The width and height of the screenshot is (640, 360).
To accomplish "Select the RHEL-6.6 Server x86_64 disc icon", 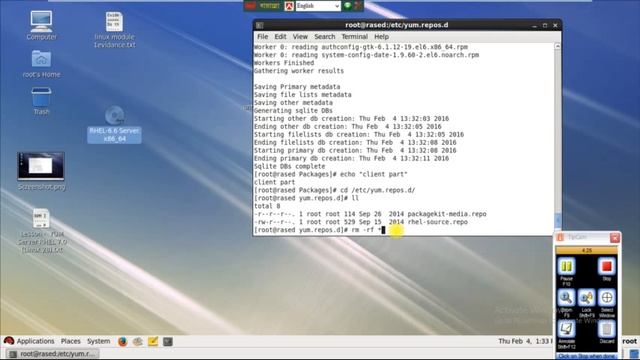I will pyautogui.click(x=114, y=116).
